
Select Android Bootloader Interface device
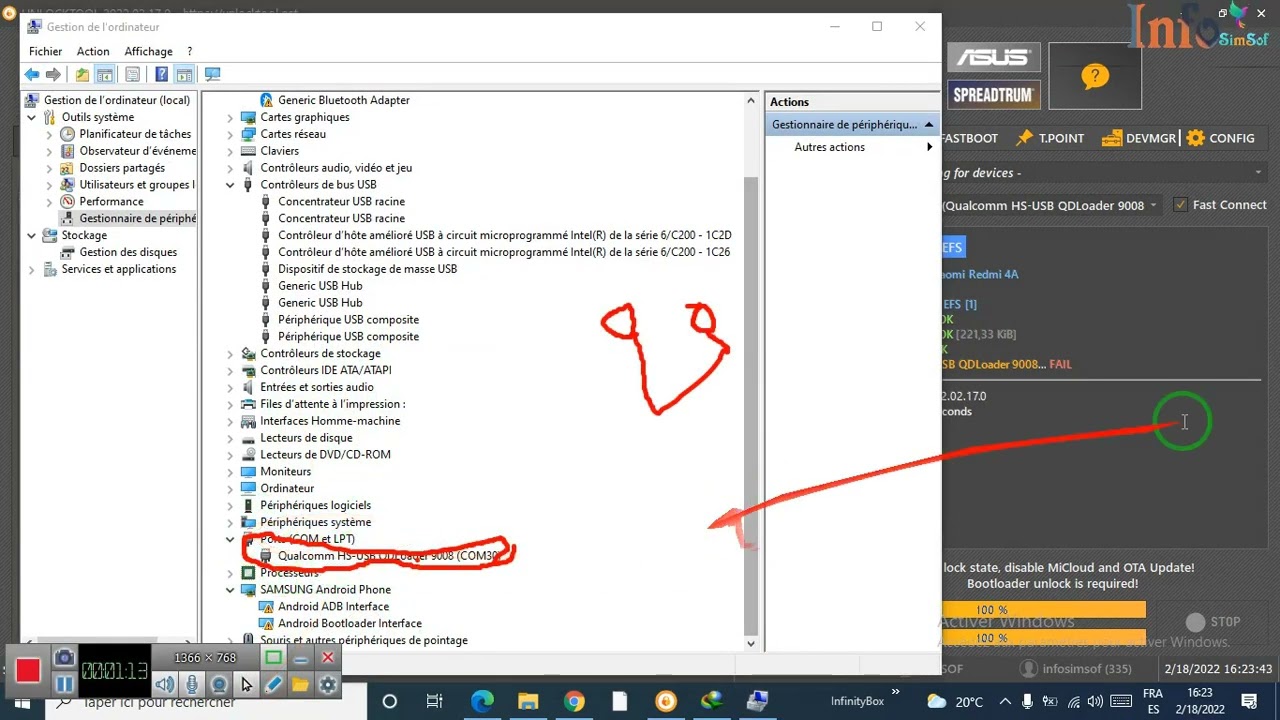pos(350,623)
